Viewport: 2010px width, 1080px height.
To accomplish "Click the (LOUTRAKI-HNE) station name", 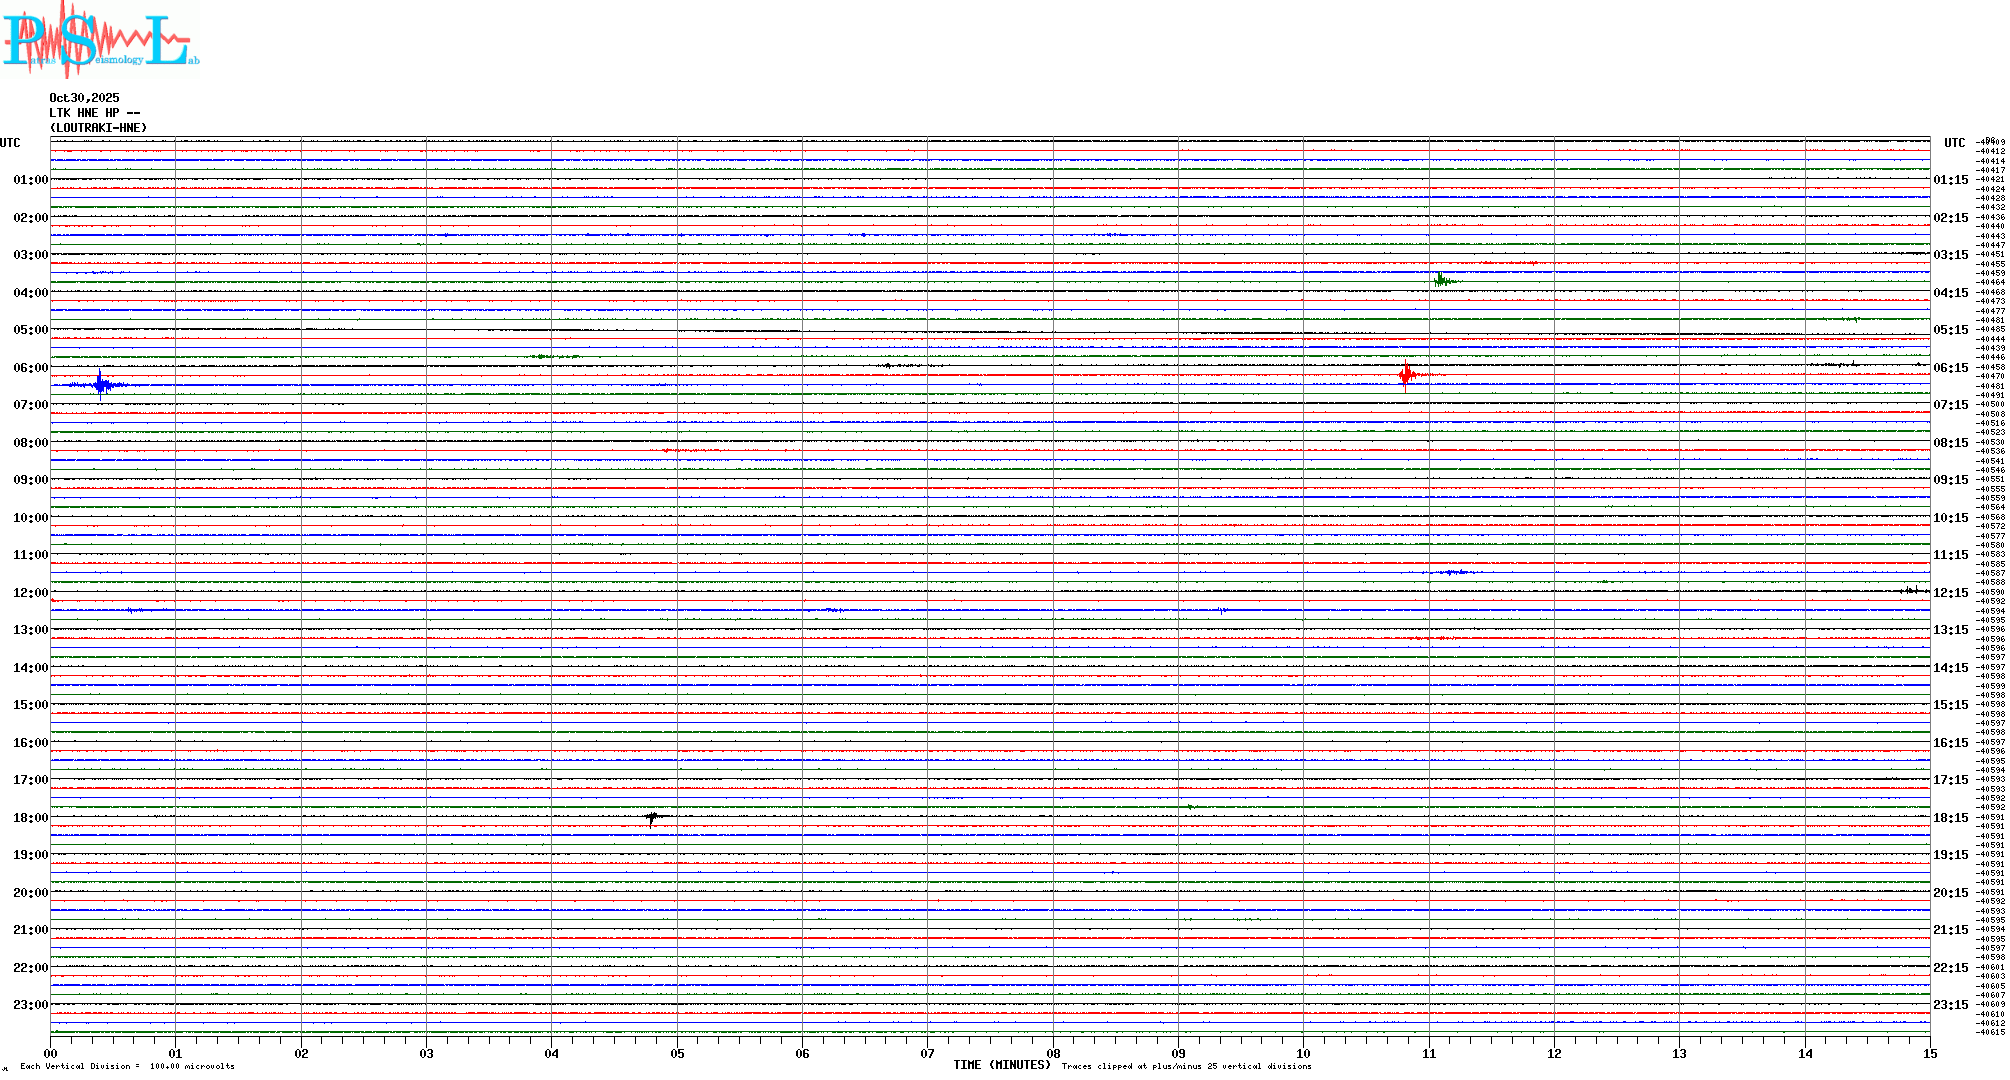I will [x=98, y=128].
